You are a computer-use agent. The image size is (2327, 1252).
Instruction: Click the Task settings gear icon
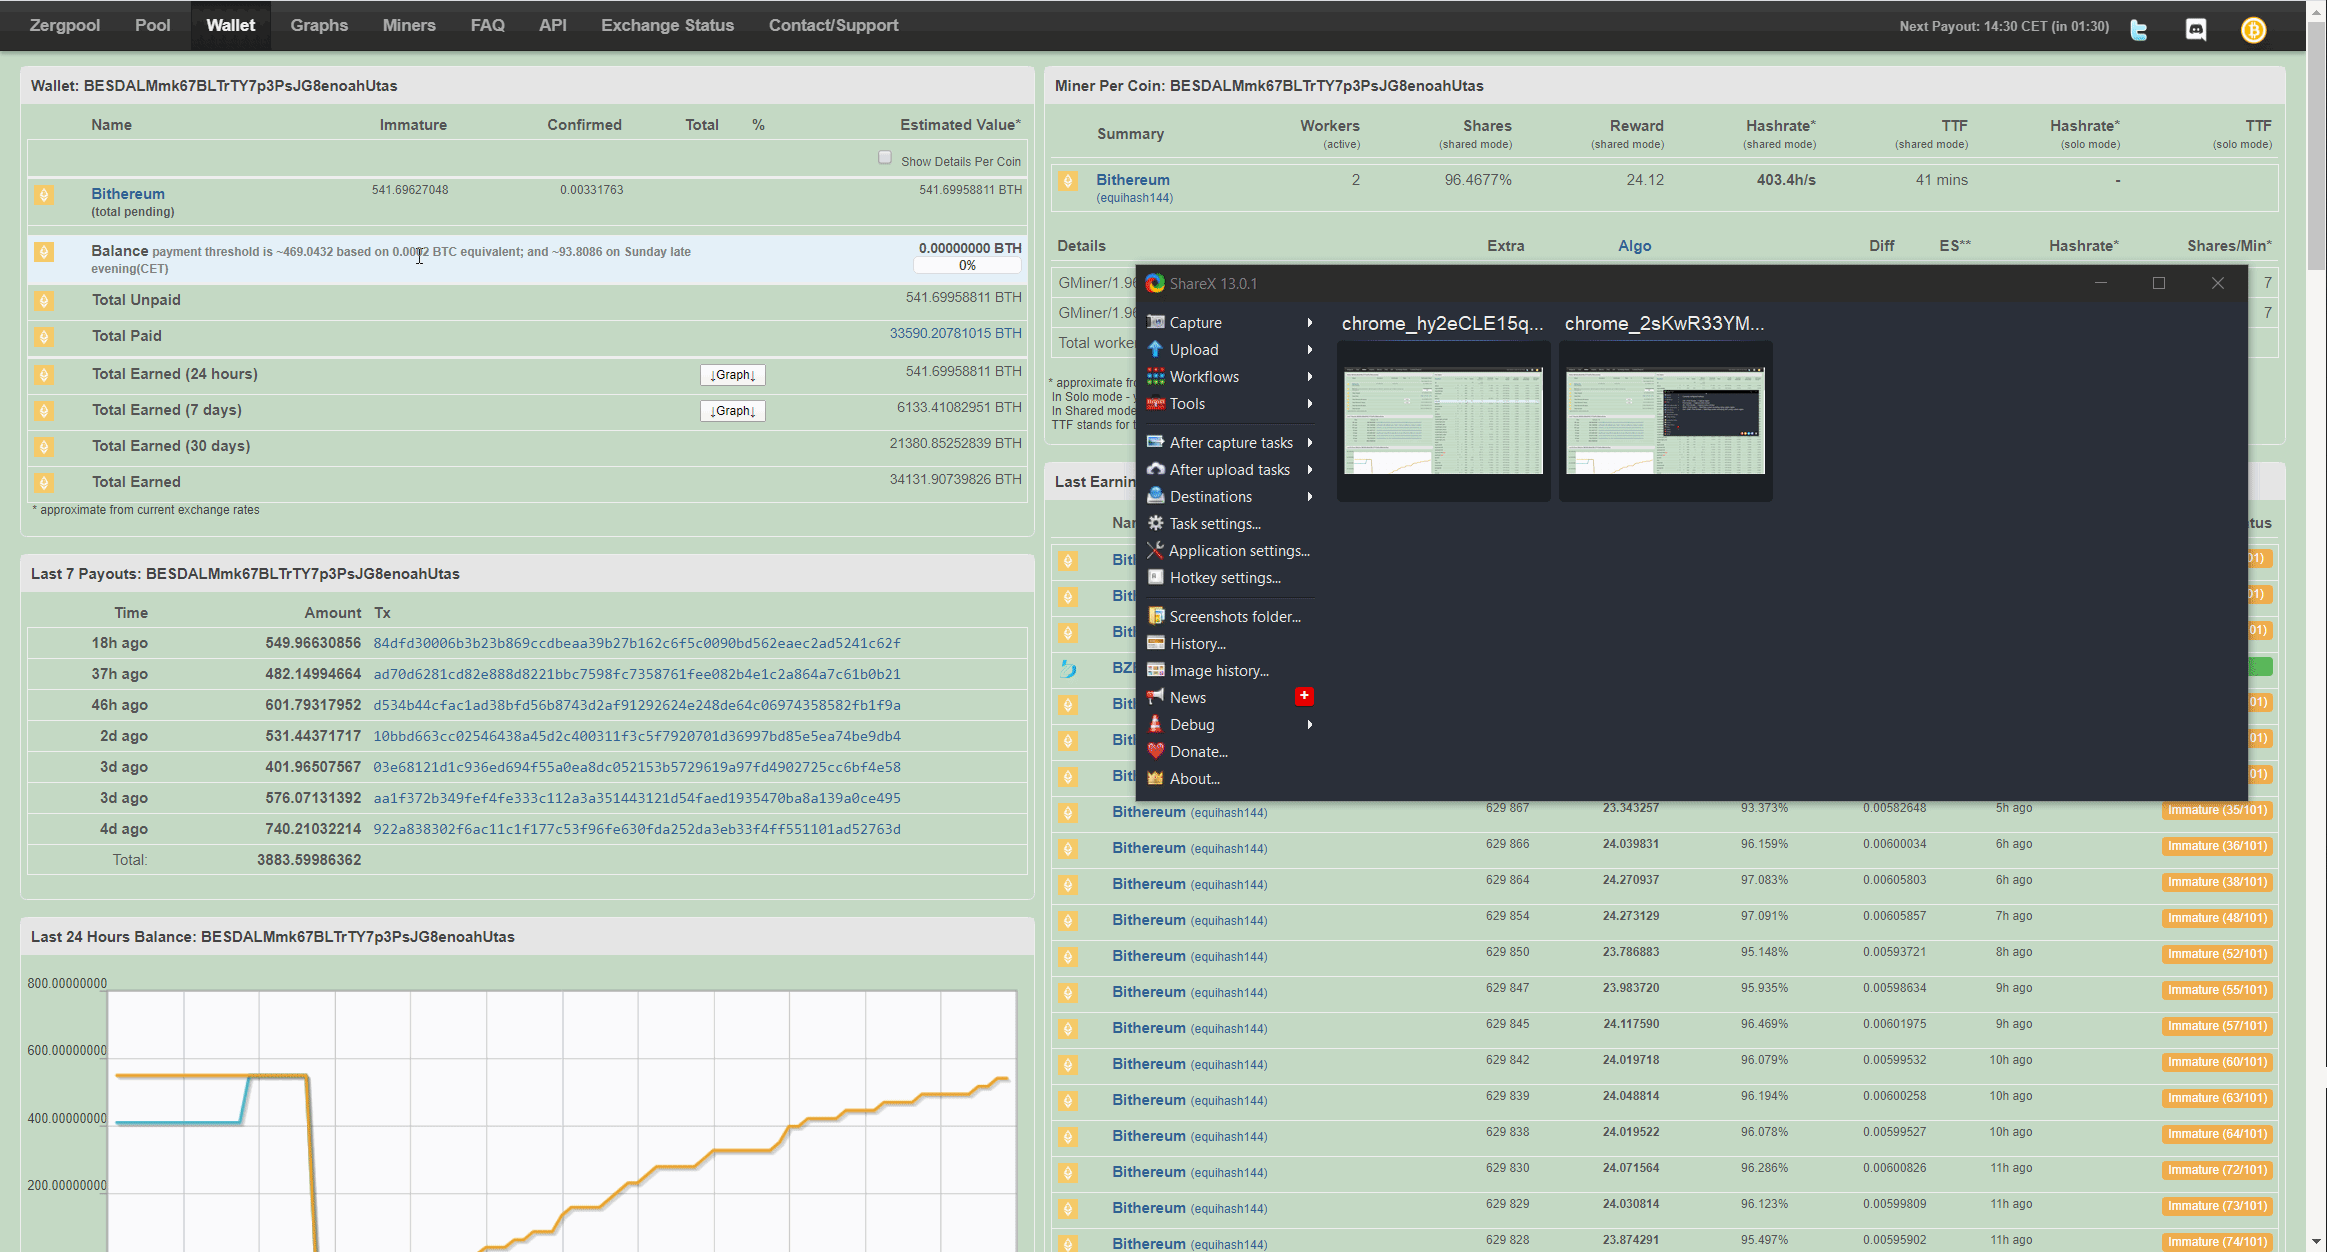point(1156,523)
